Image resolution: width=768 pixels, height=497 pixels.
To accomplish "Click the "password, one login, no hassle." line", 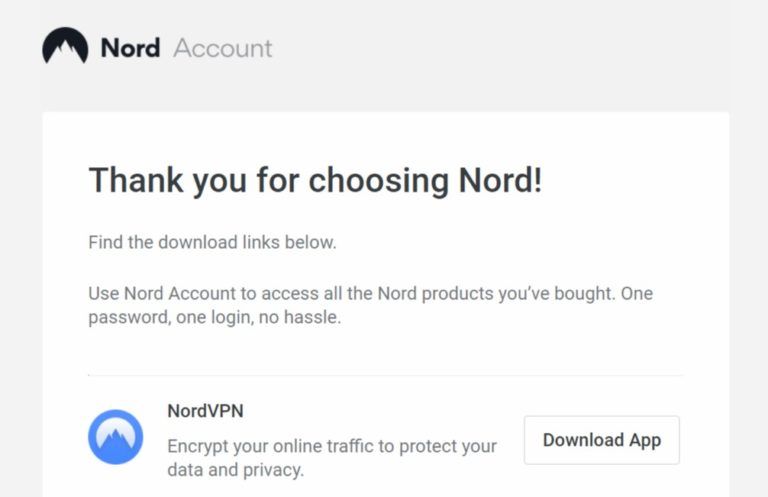I will tap(215, 318).
